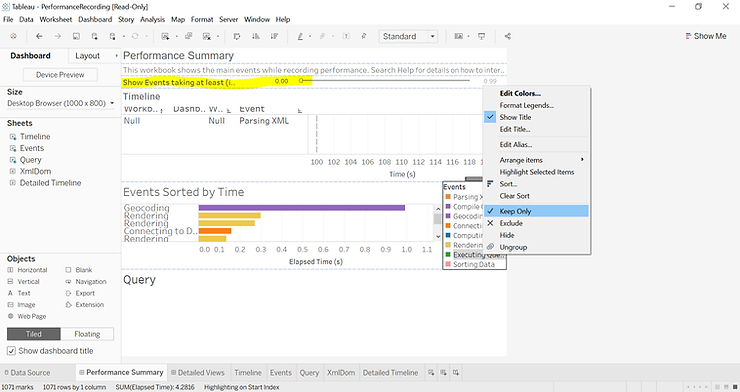
Task: Open the New Worksheet dropdown arrow
Action: (x=176, y=36)
